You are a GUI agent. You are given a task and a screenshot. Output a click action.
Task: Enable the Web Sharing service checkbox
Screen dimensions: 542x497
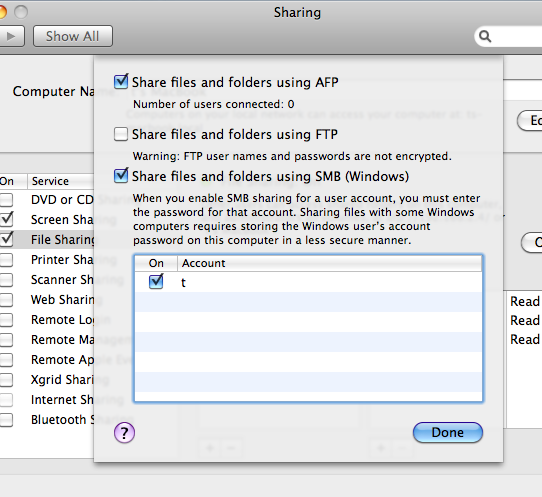(x=7, y=300)
